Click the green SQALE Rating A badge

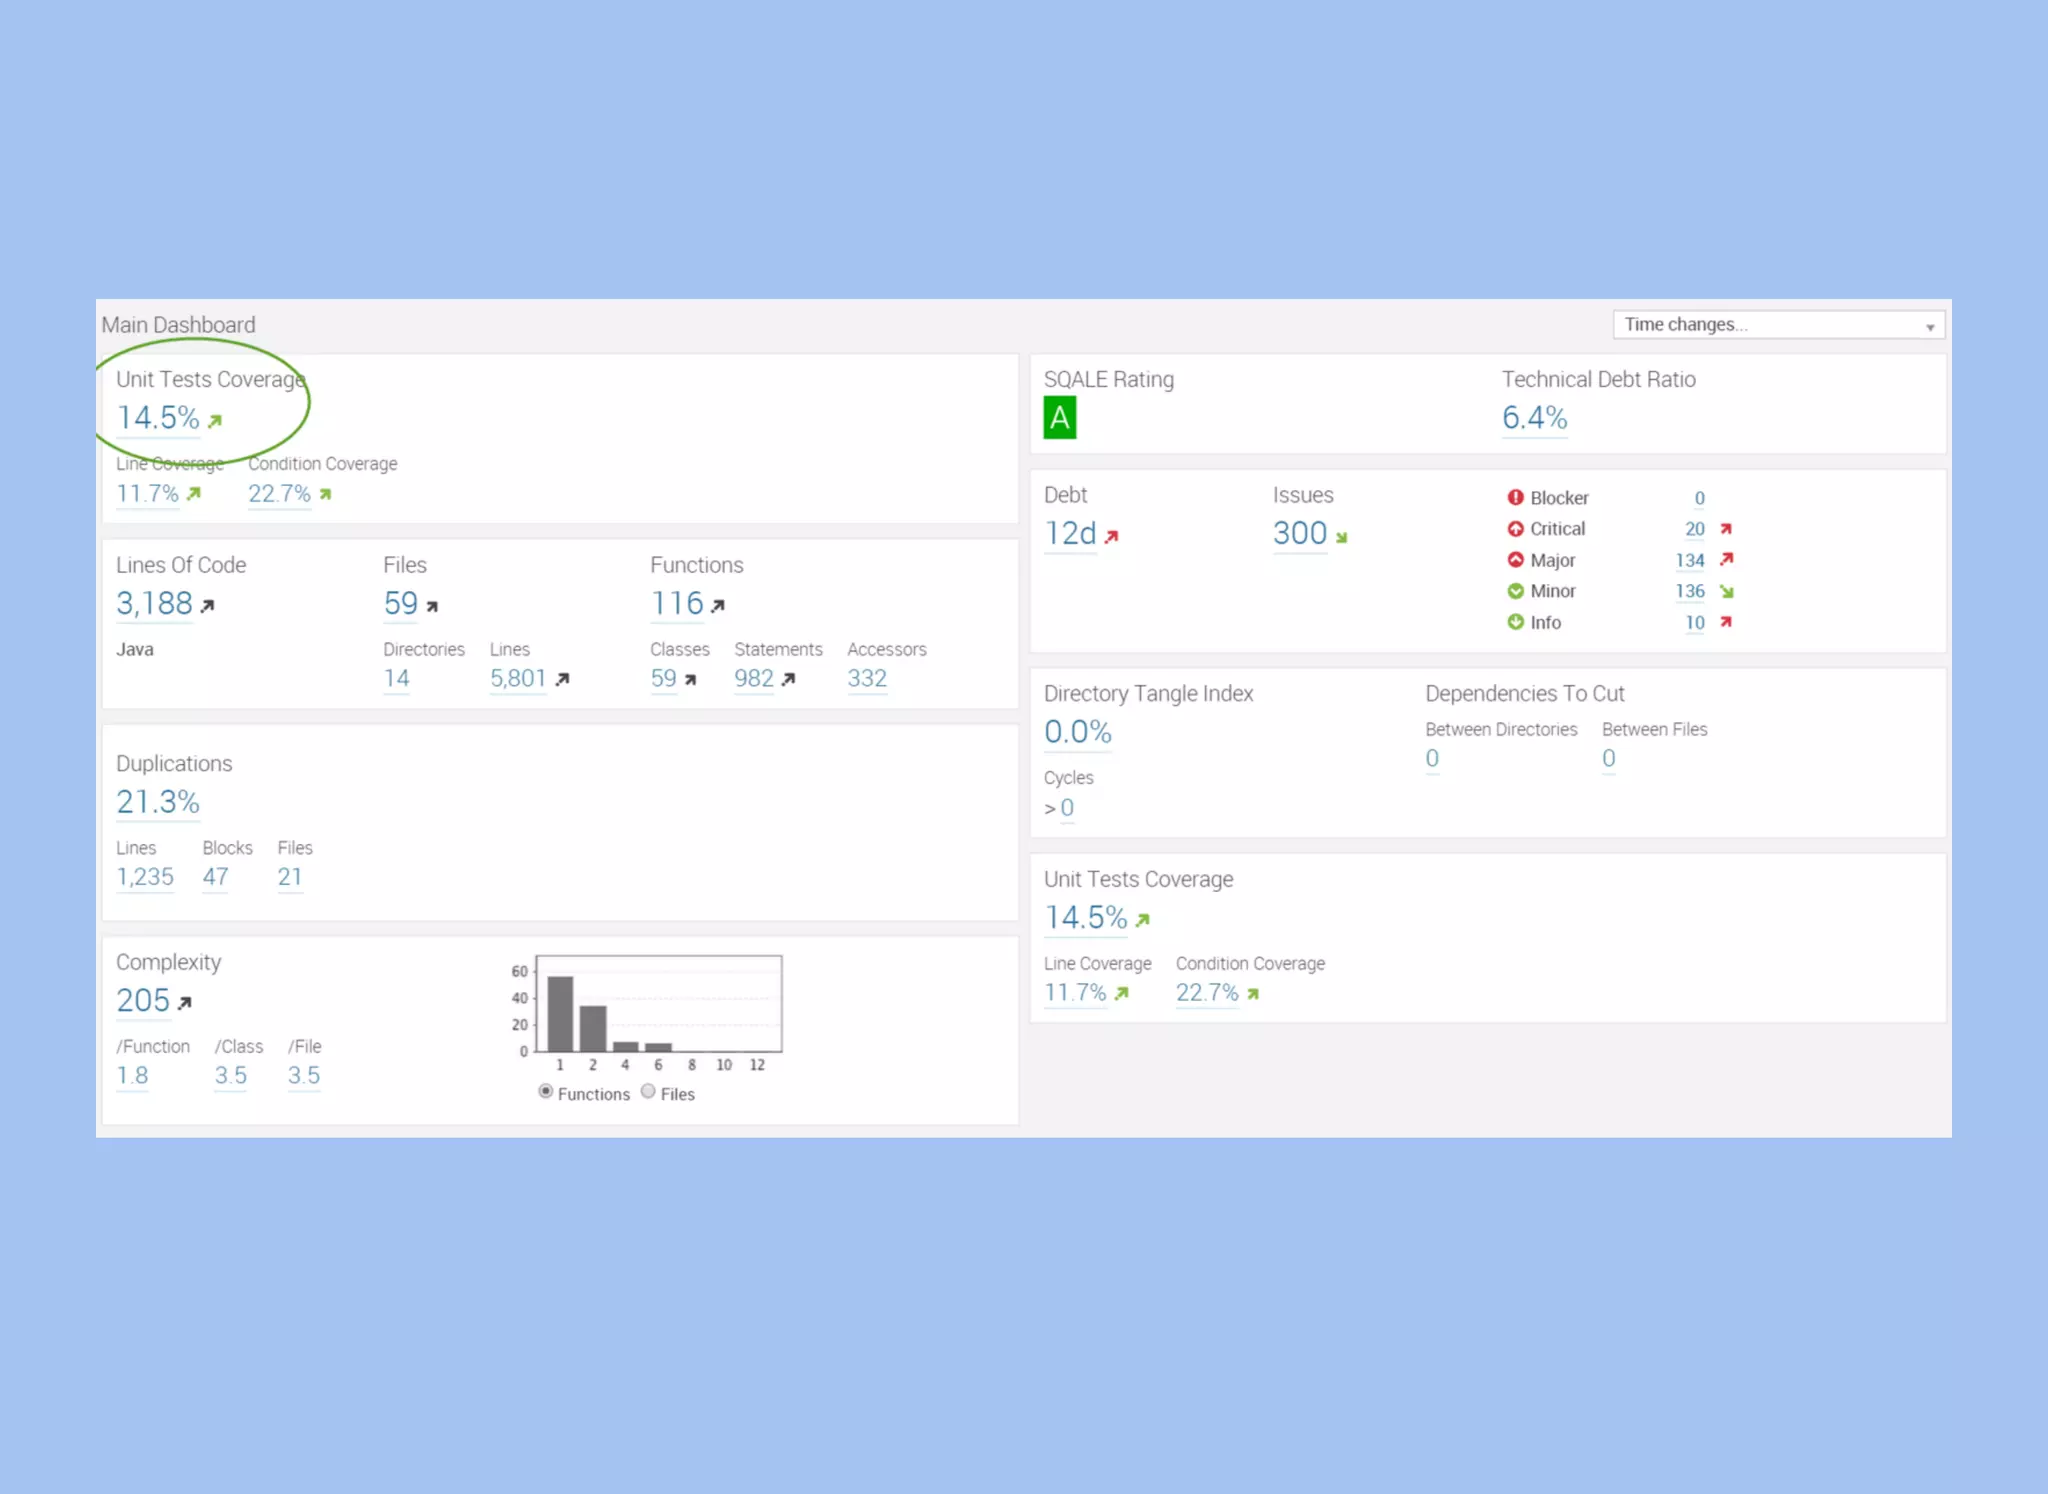click(x=1059, y=417)
